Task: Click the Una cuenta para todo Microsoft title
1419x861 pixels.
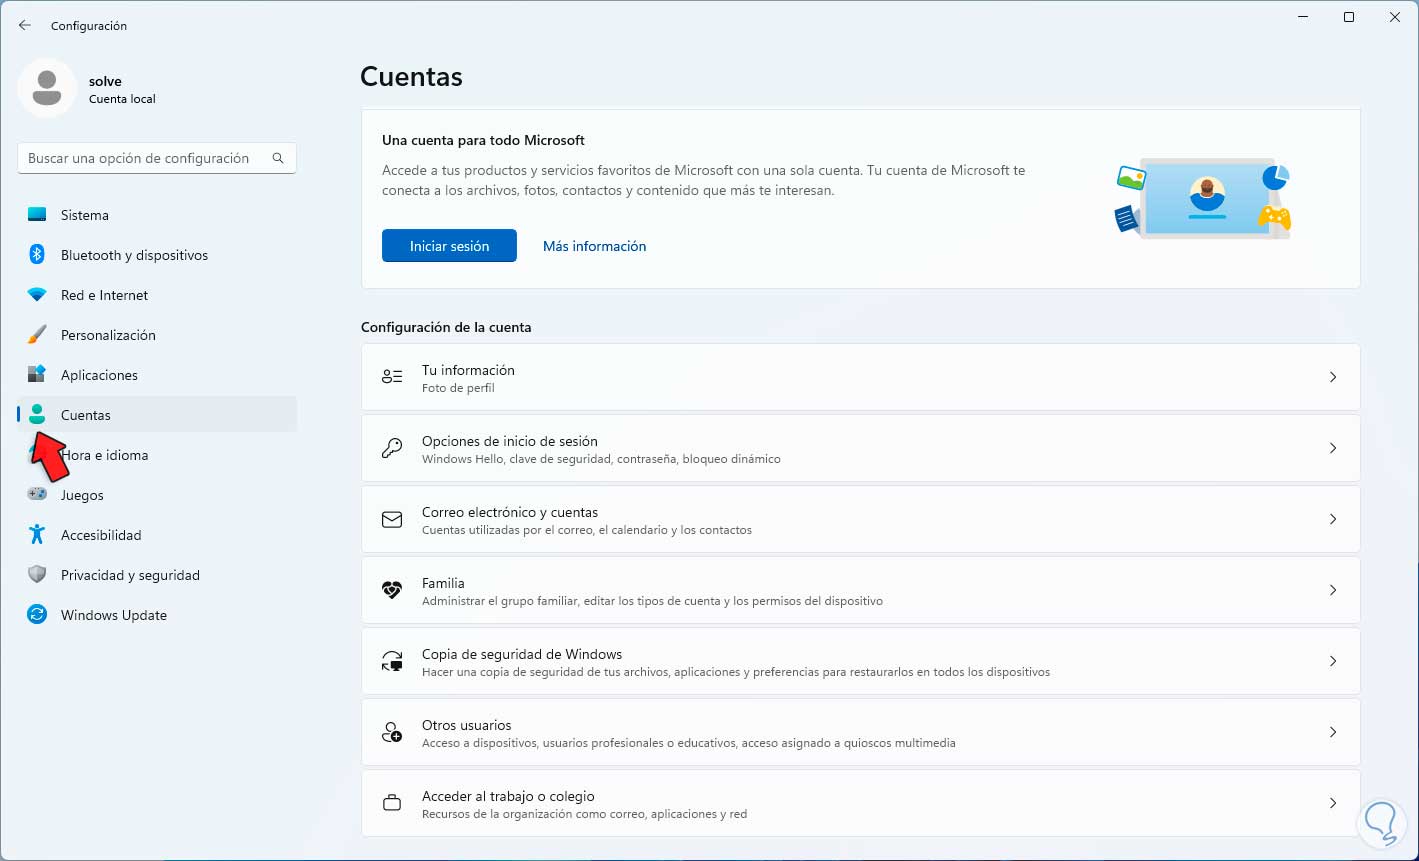Action: click(483, 140)
